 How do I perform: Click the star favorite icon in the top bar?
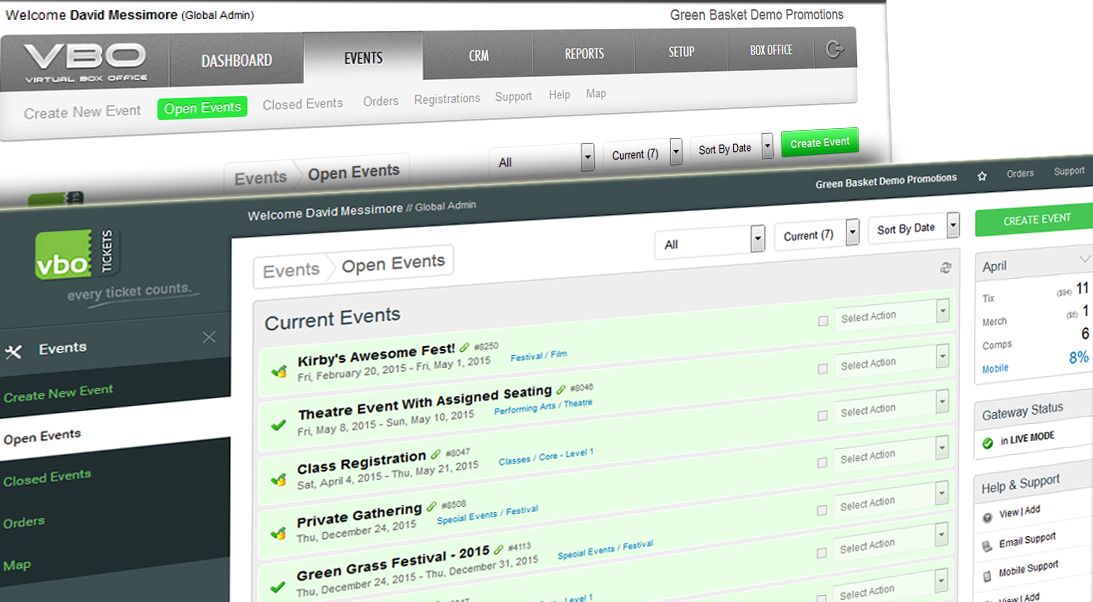coord(981,176)
